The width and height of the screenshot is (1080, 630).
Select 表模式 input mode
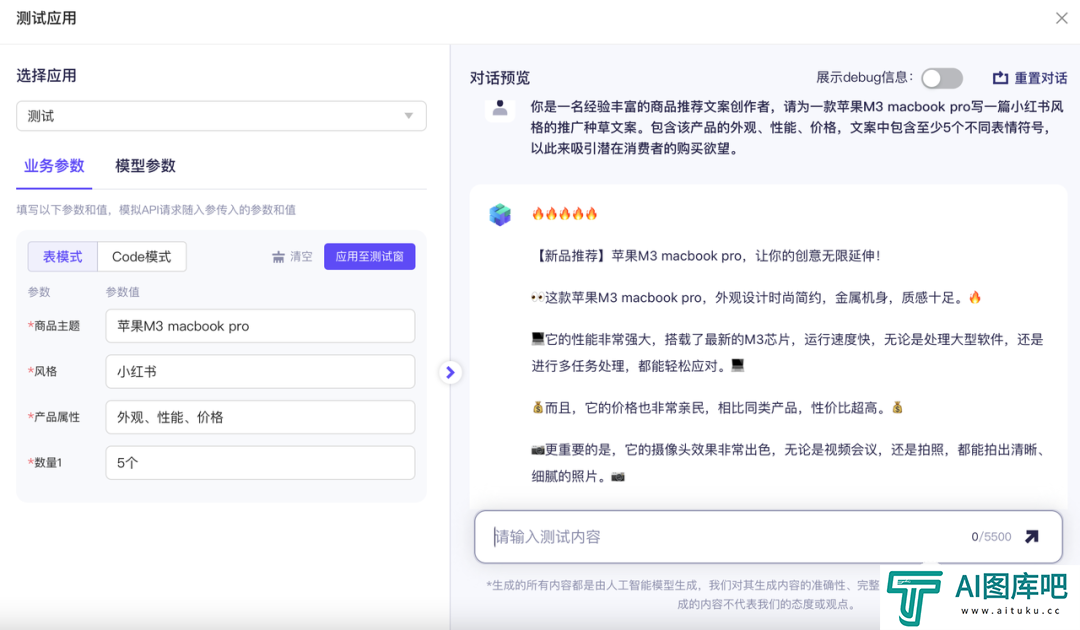click(63, 257)
